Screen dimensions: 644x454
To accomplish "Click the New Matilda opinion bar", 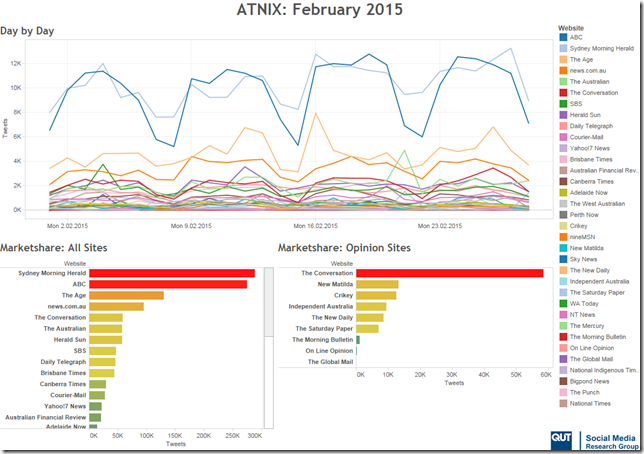I will click(x=377, y=284).
